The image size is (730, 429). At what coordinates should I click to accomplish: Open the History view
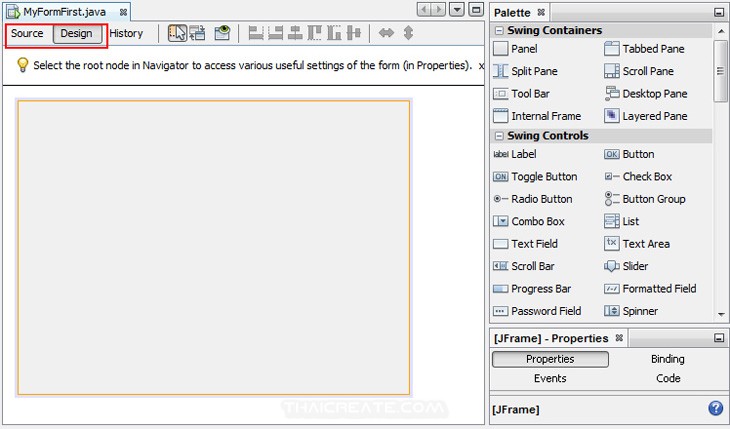point(126,34)
